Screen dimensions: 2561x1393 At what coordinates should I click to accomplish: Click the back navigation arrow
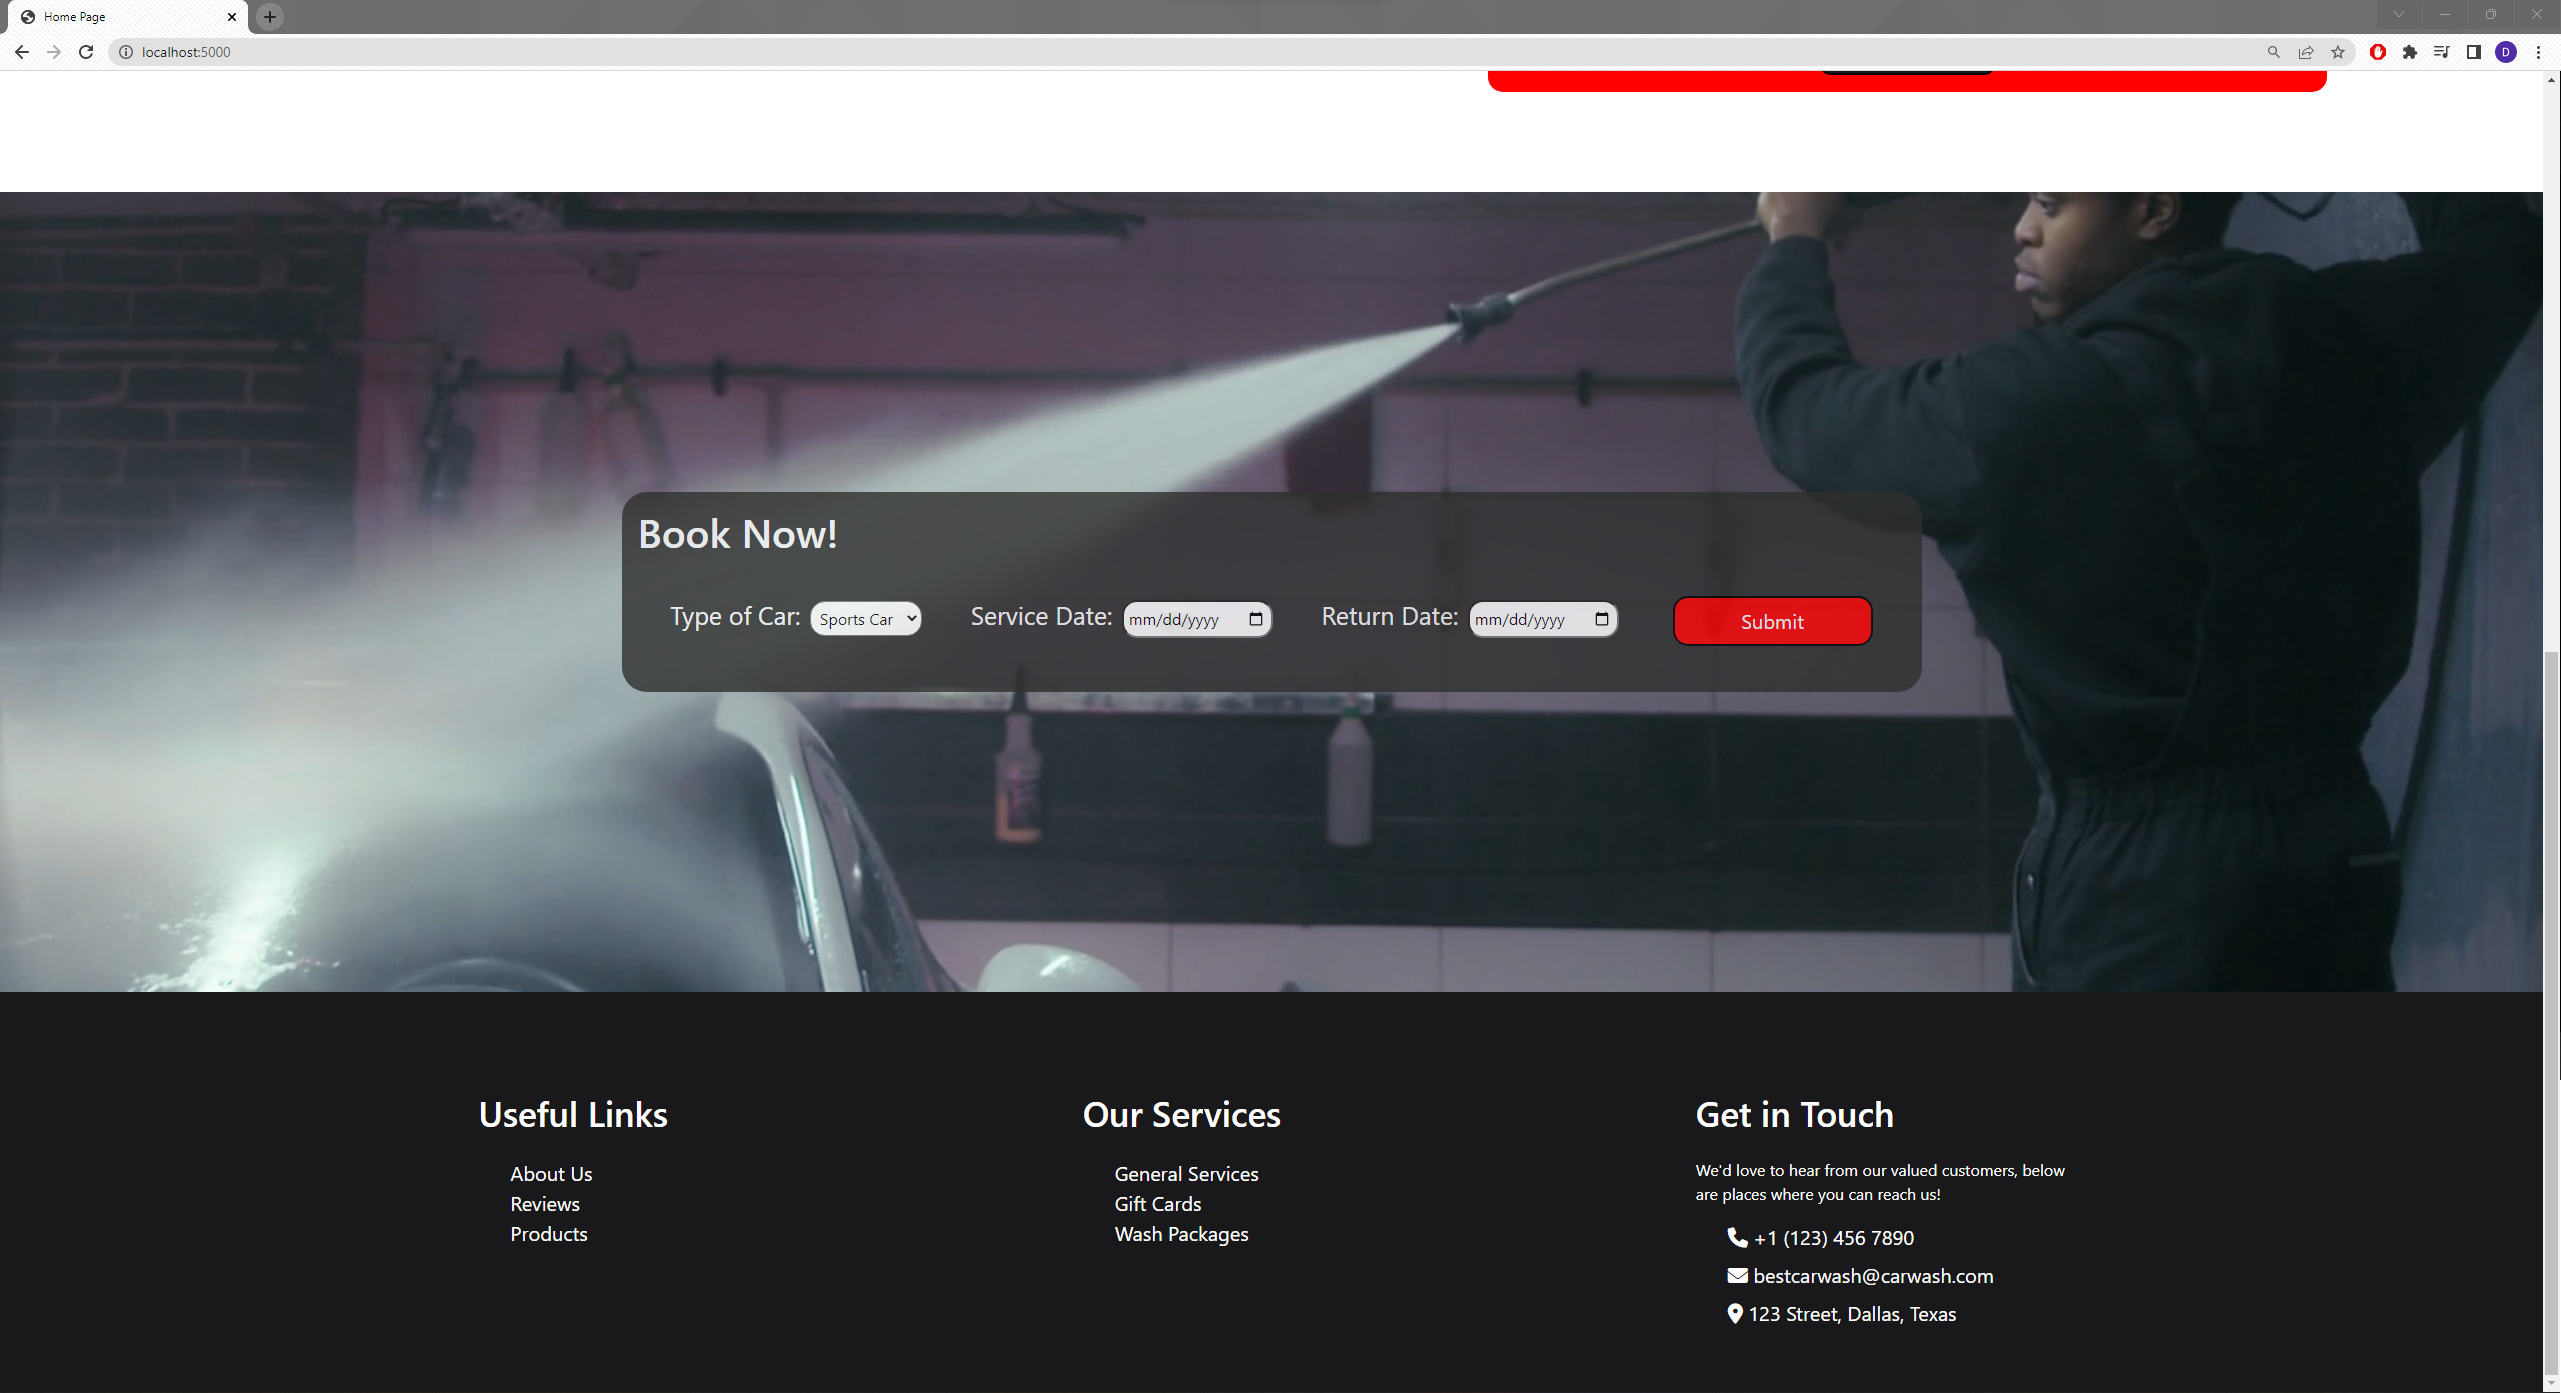(22, 52)
